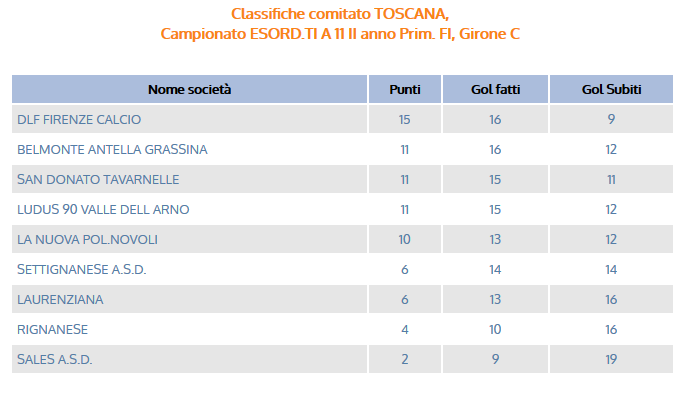
Task: Click the Gol Subiti column header
Action: point(611,89)
